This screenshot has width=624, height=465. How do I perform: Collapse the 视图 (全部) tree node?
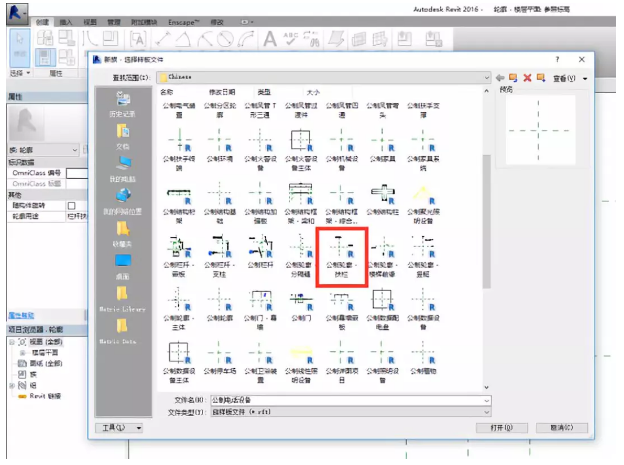point(12,342)
